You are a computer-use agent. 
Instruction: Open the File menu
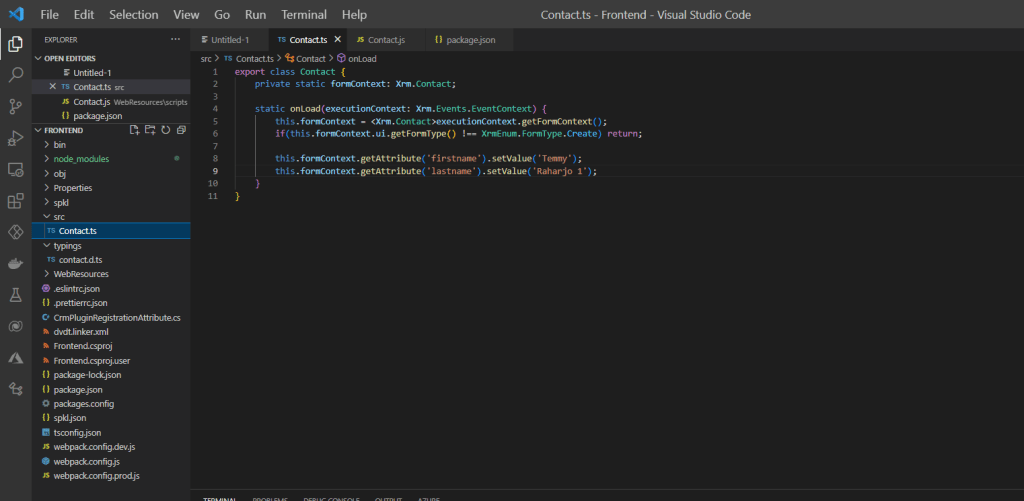pyautogui.click(x=50, y=14)
